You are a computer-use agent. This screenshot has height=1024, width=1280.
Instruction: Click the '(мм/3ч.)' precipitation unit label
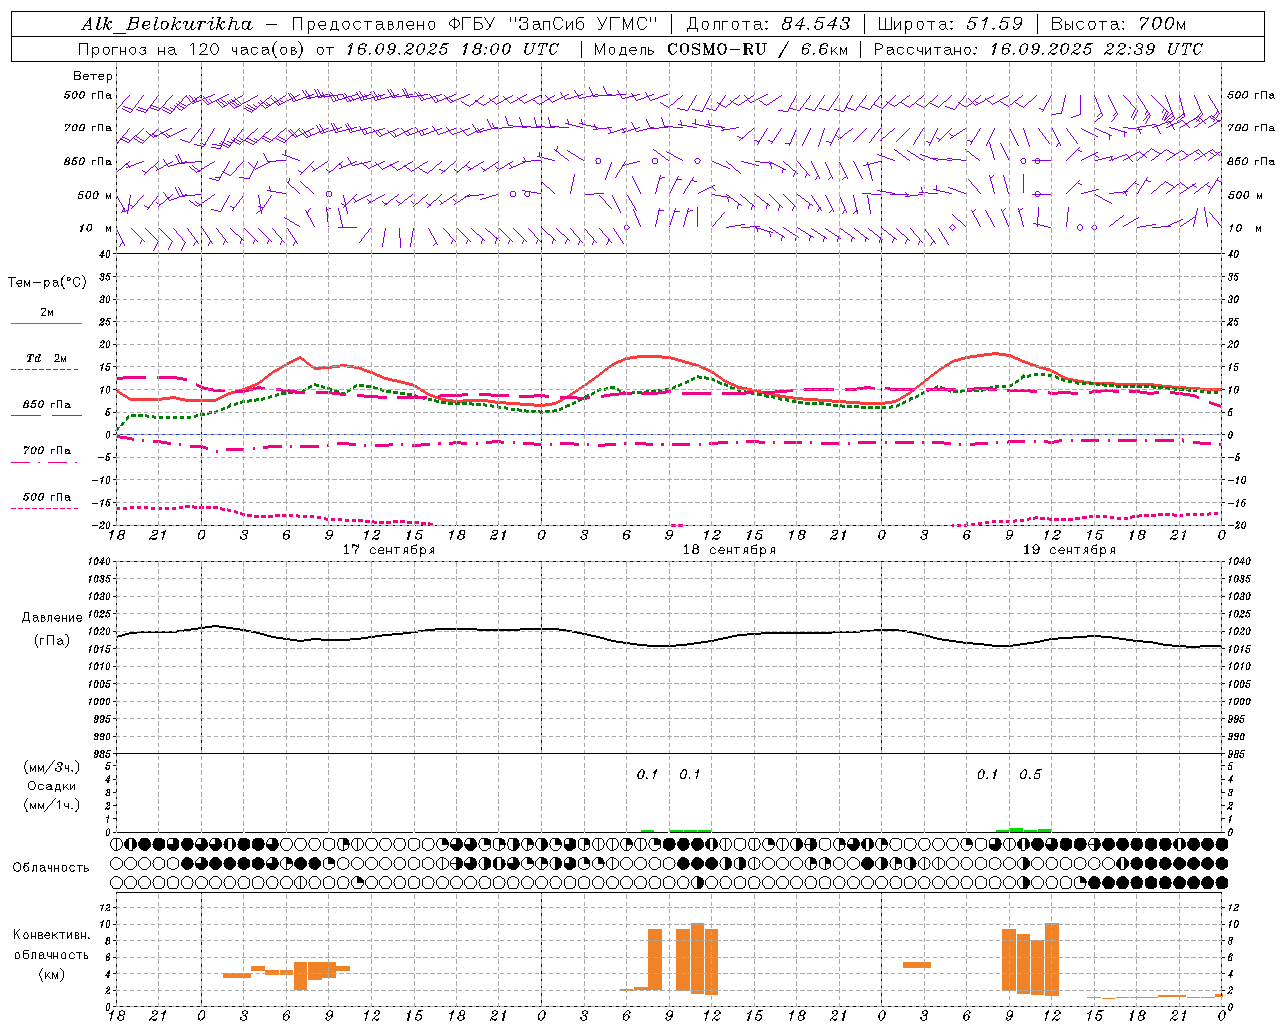click(x=51, y=767)
